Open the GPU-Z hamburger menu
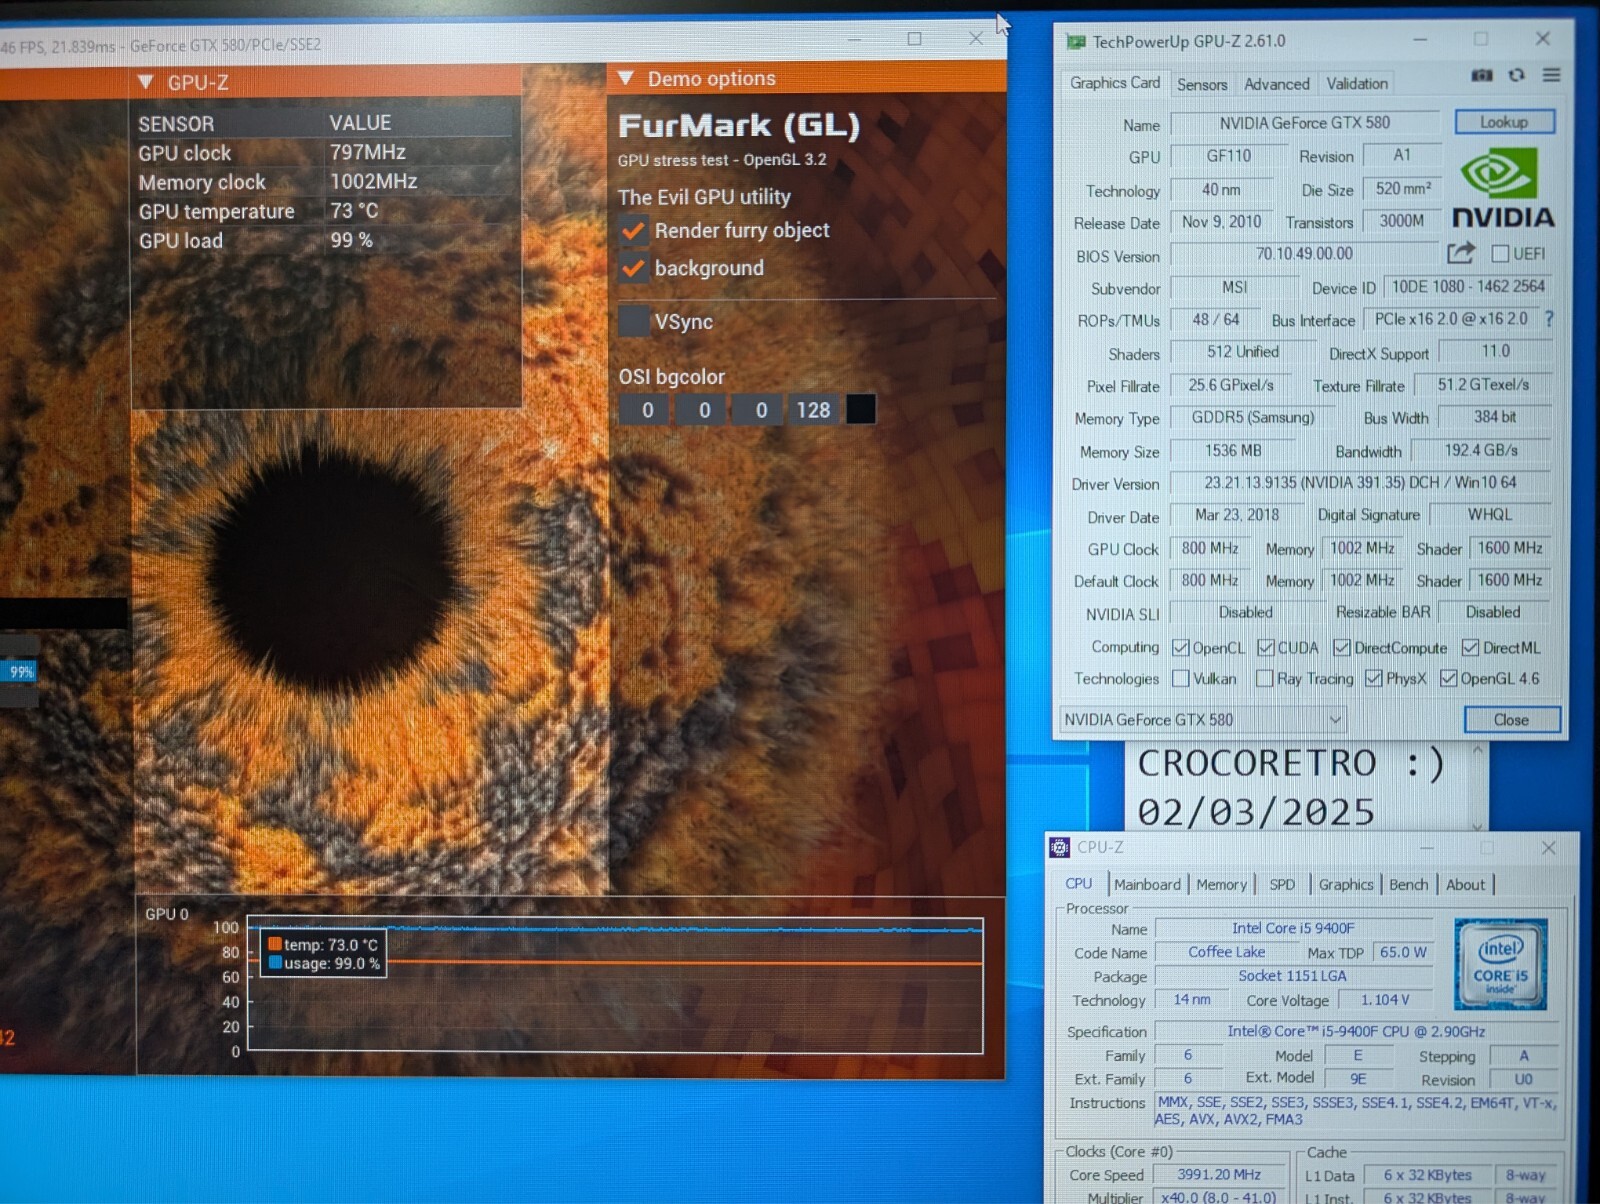 pos(1551,75)
